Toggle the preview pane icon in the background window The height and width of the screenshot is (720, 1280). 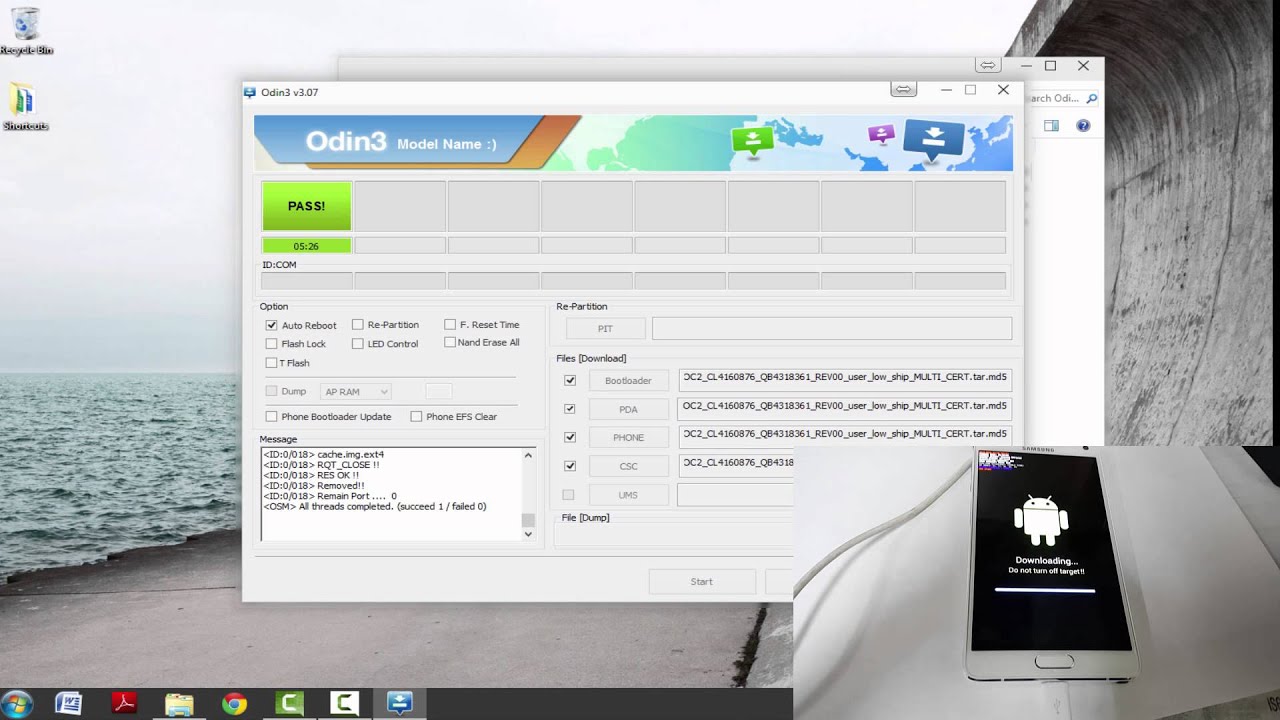pos(1051,126)
